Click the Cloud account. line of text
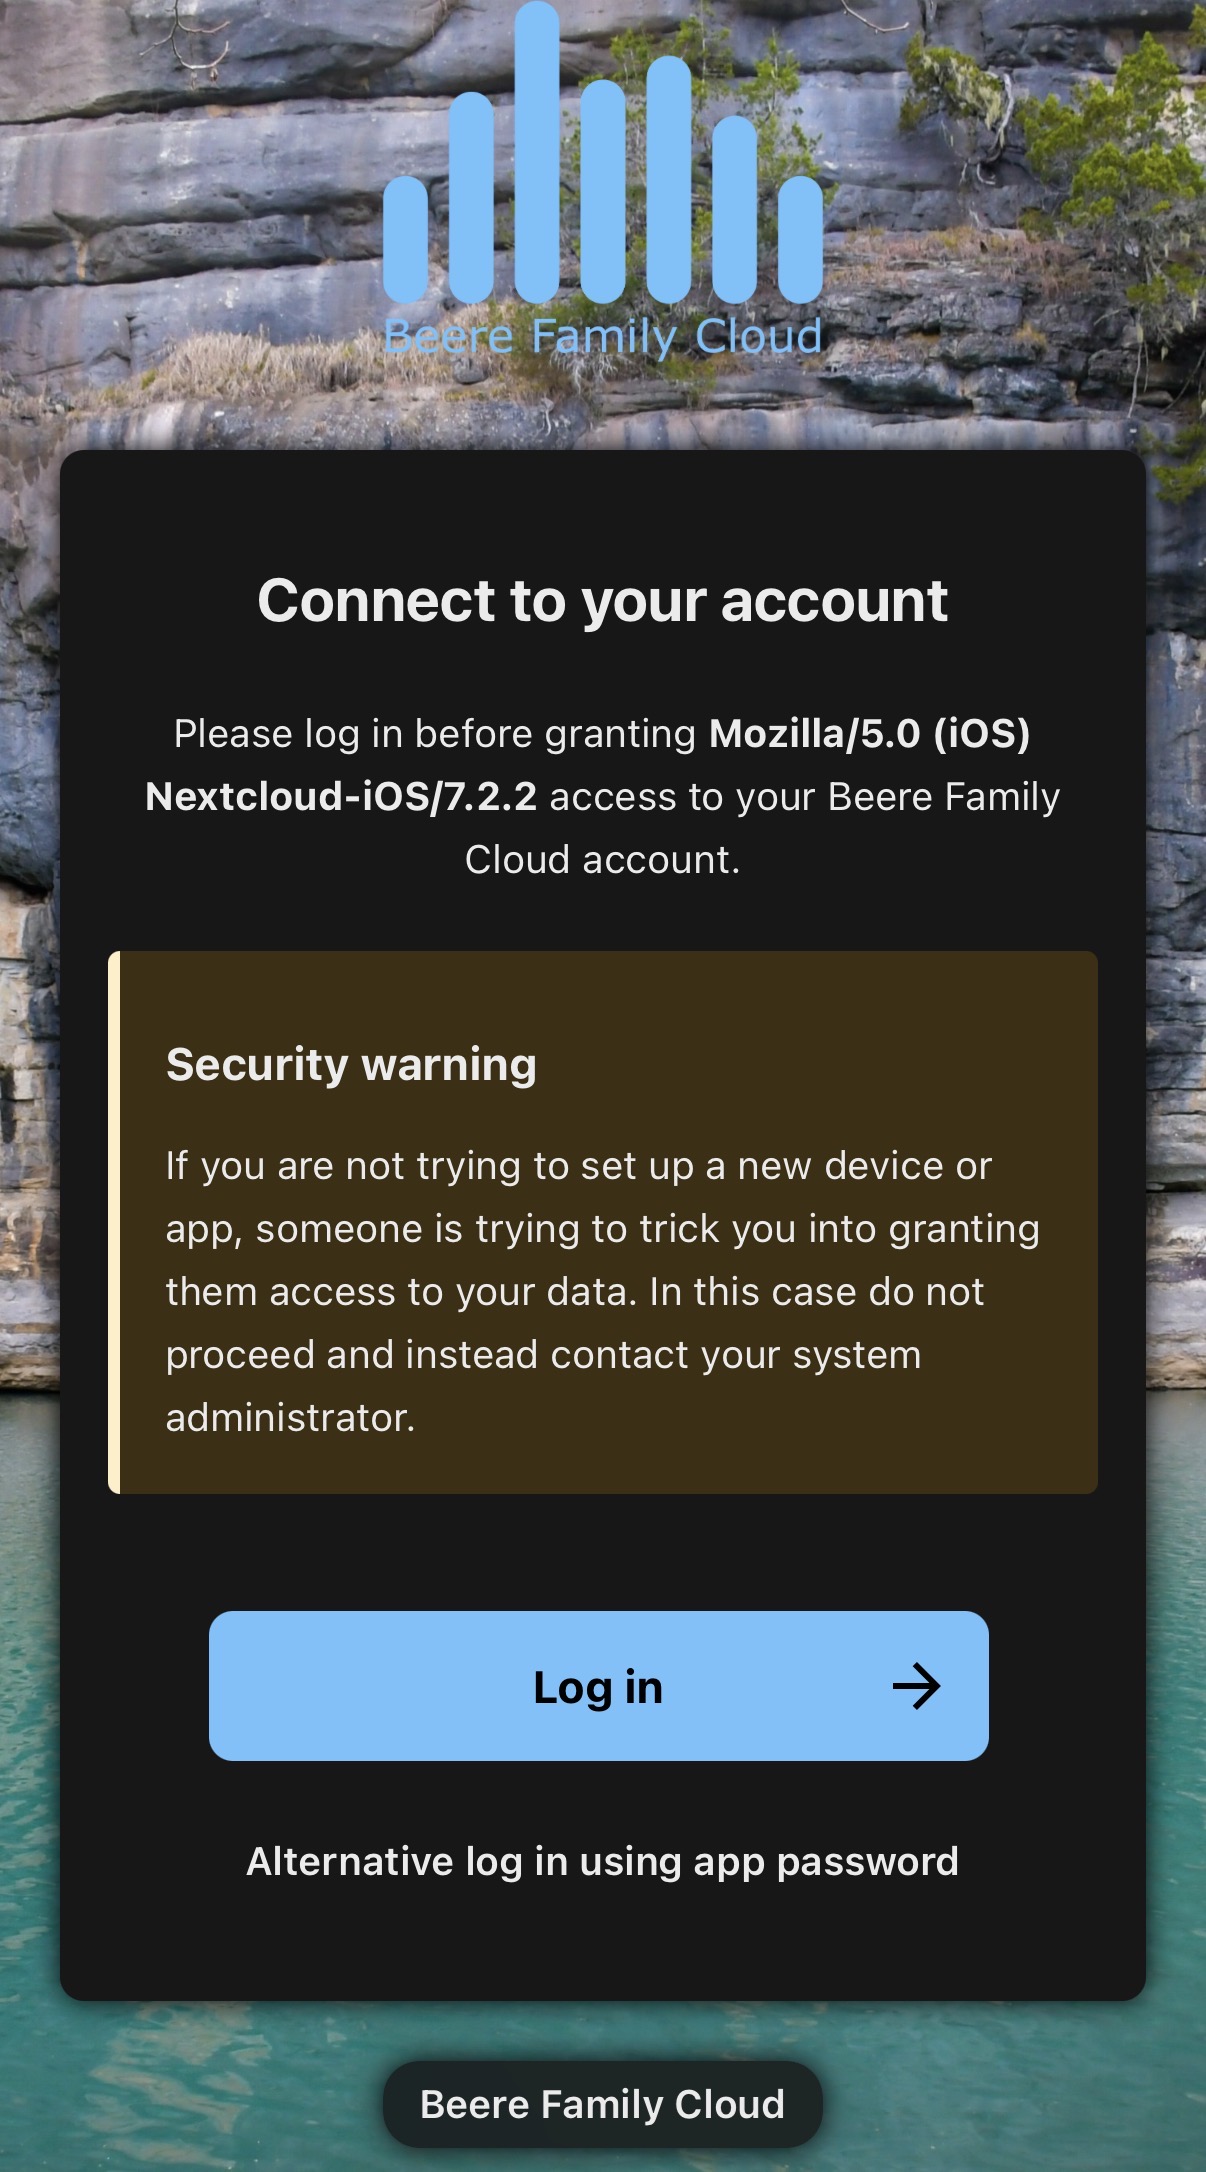 coord(602,860)
